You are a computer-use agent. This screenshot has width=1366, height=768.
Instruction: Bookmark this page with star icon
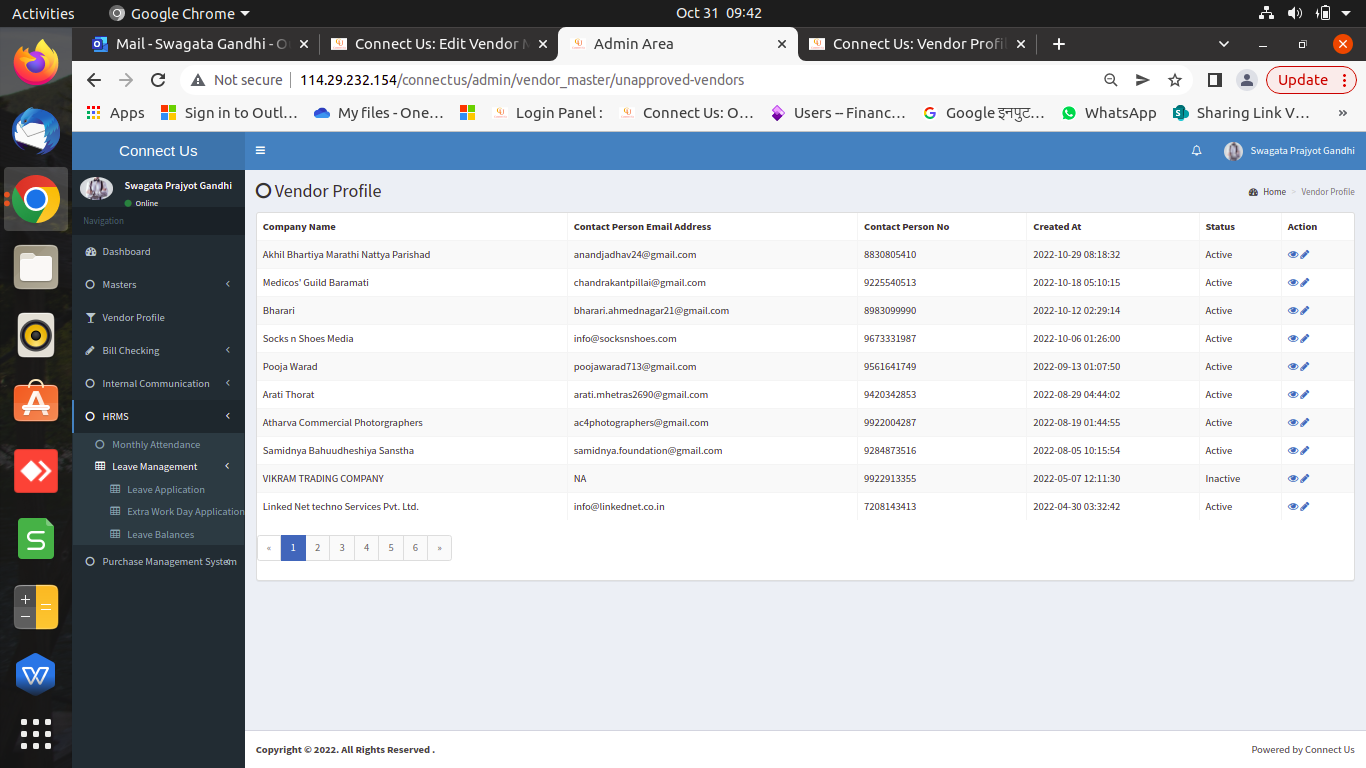pos(1175,80)
